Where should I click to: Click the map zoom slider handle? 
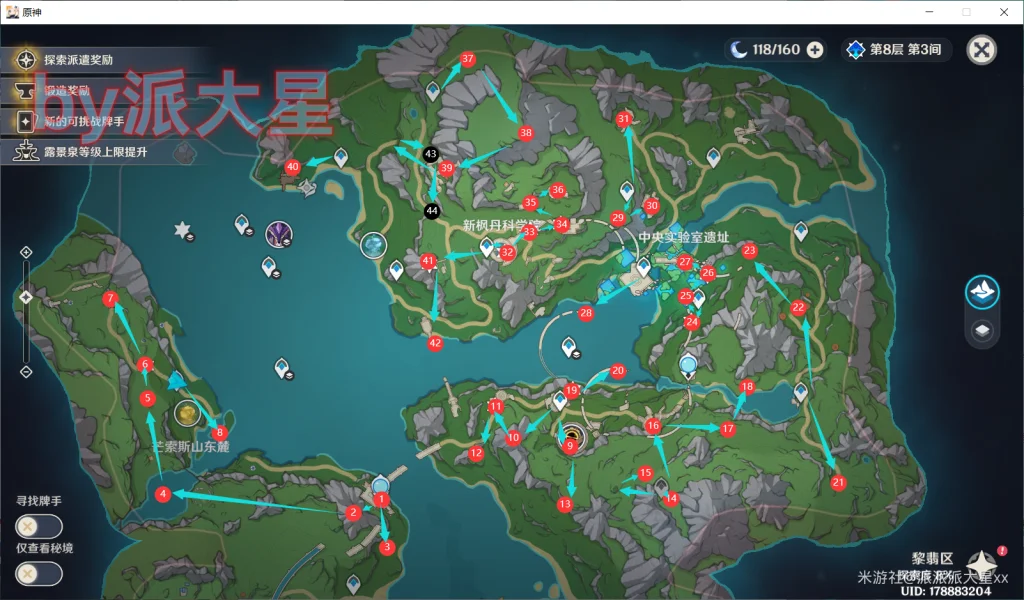click(x=26, y=297)
